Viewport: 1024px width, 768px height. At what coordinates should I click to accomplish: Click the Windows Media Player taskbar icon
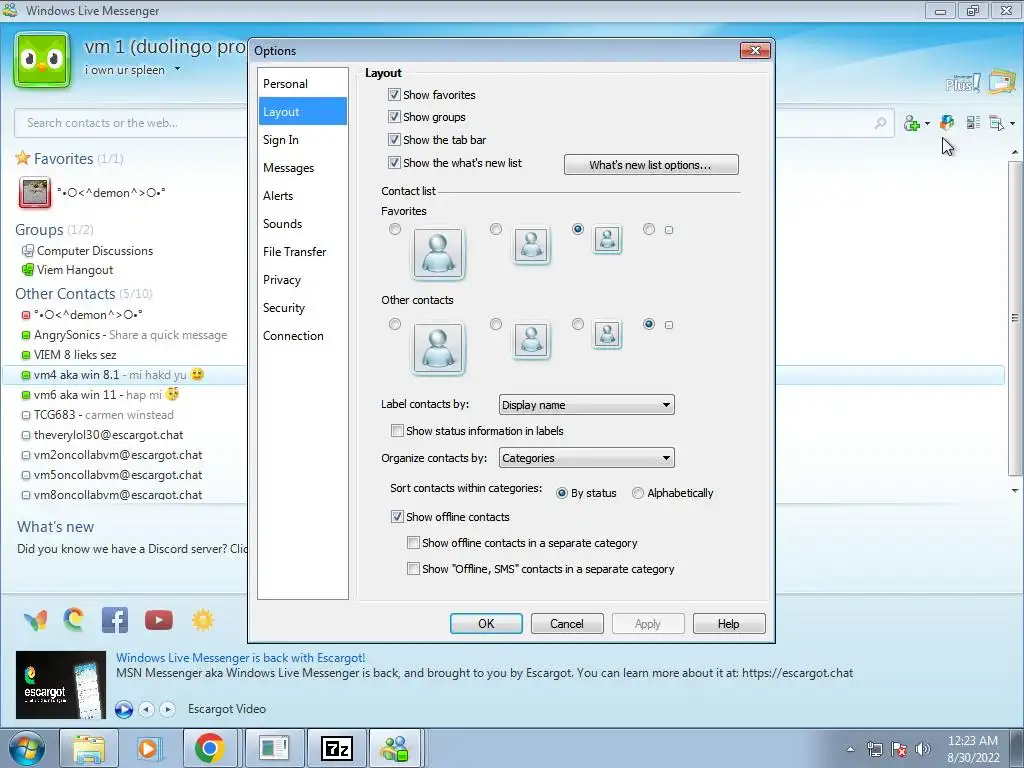(x=148, y=748)
